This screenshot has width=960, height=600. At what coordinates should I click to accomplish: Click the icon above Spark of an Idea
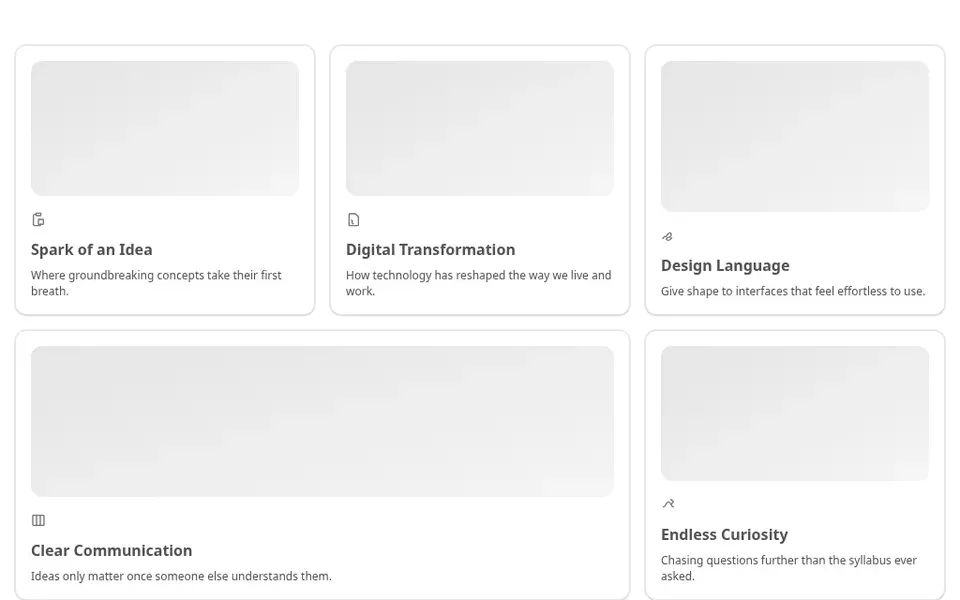(x=38, y=219)
